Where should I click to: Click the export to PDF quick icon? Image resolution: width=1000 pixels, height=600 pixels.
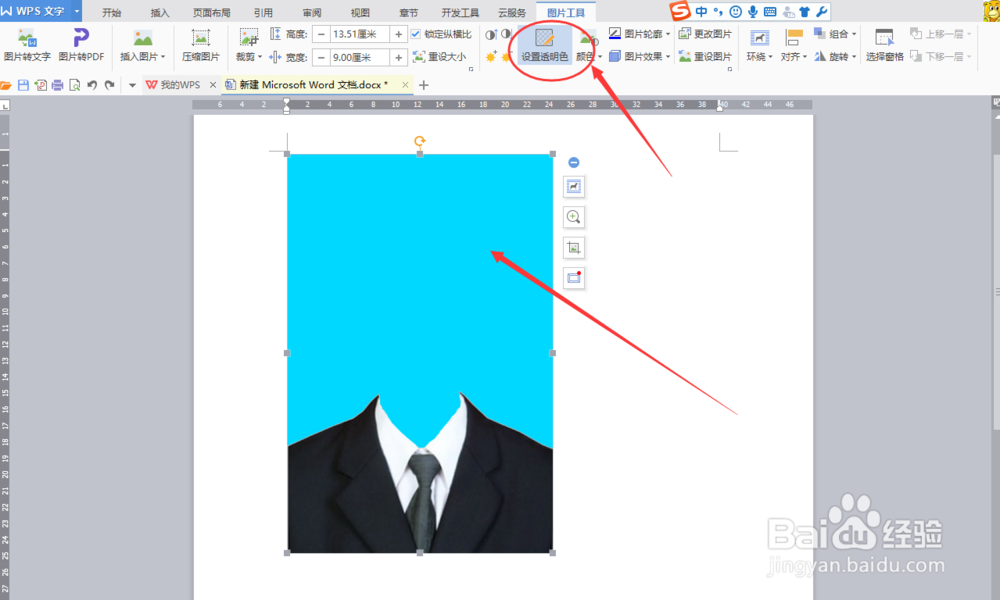[41, 85]
